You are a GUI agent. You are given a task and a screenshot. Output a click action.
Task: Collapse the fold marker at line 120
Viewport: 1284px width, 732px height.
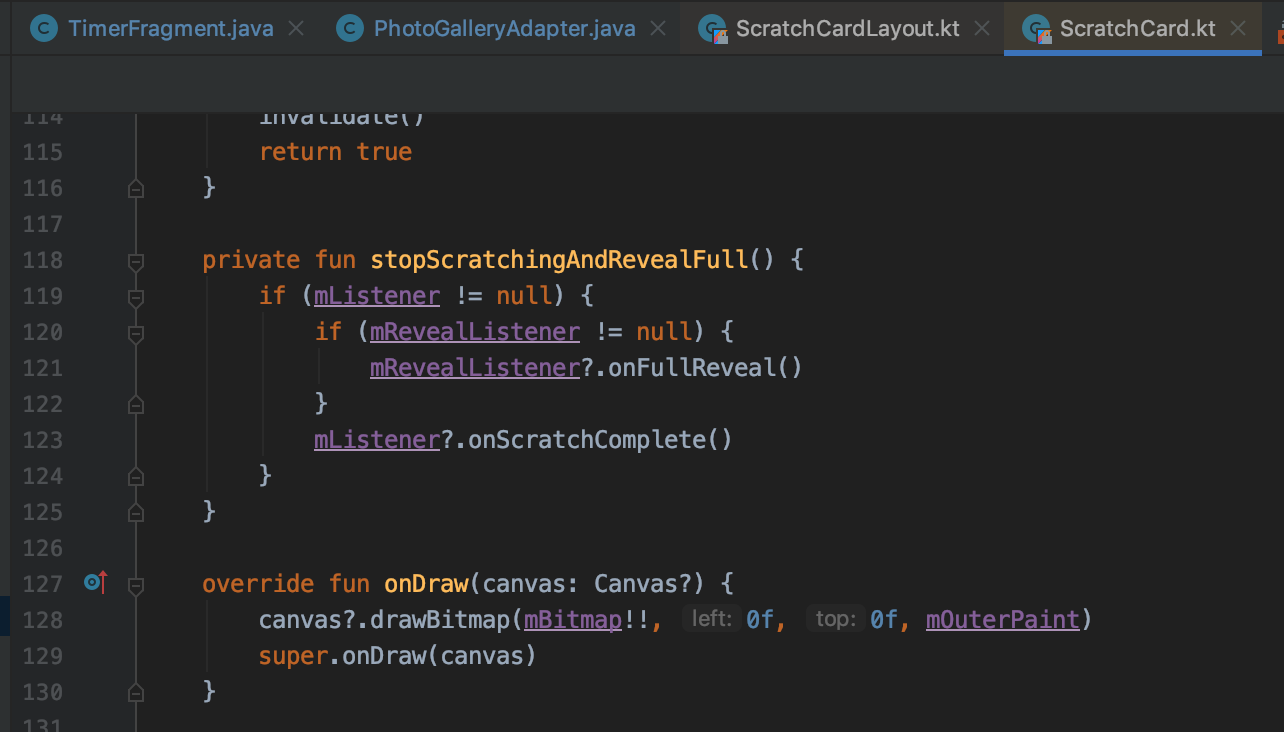[x=136, y=333]
